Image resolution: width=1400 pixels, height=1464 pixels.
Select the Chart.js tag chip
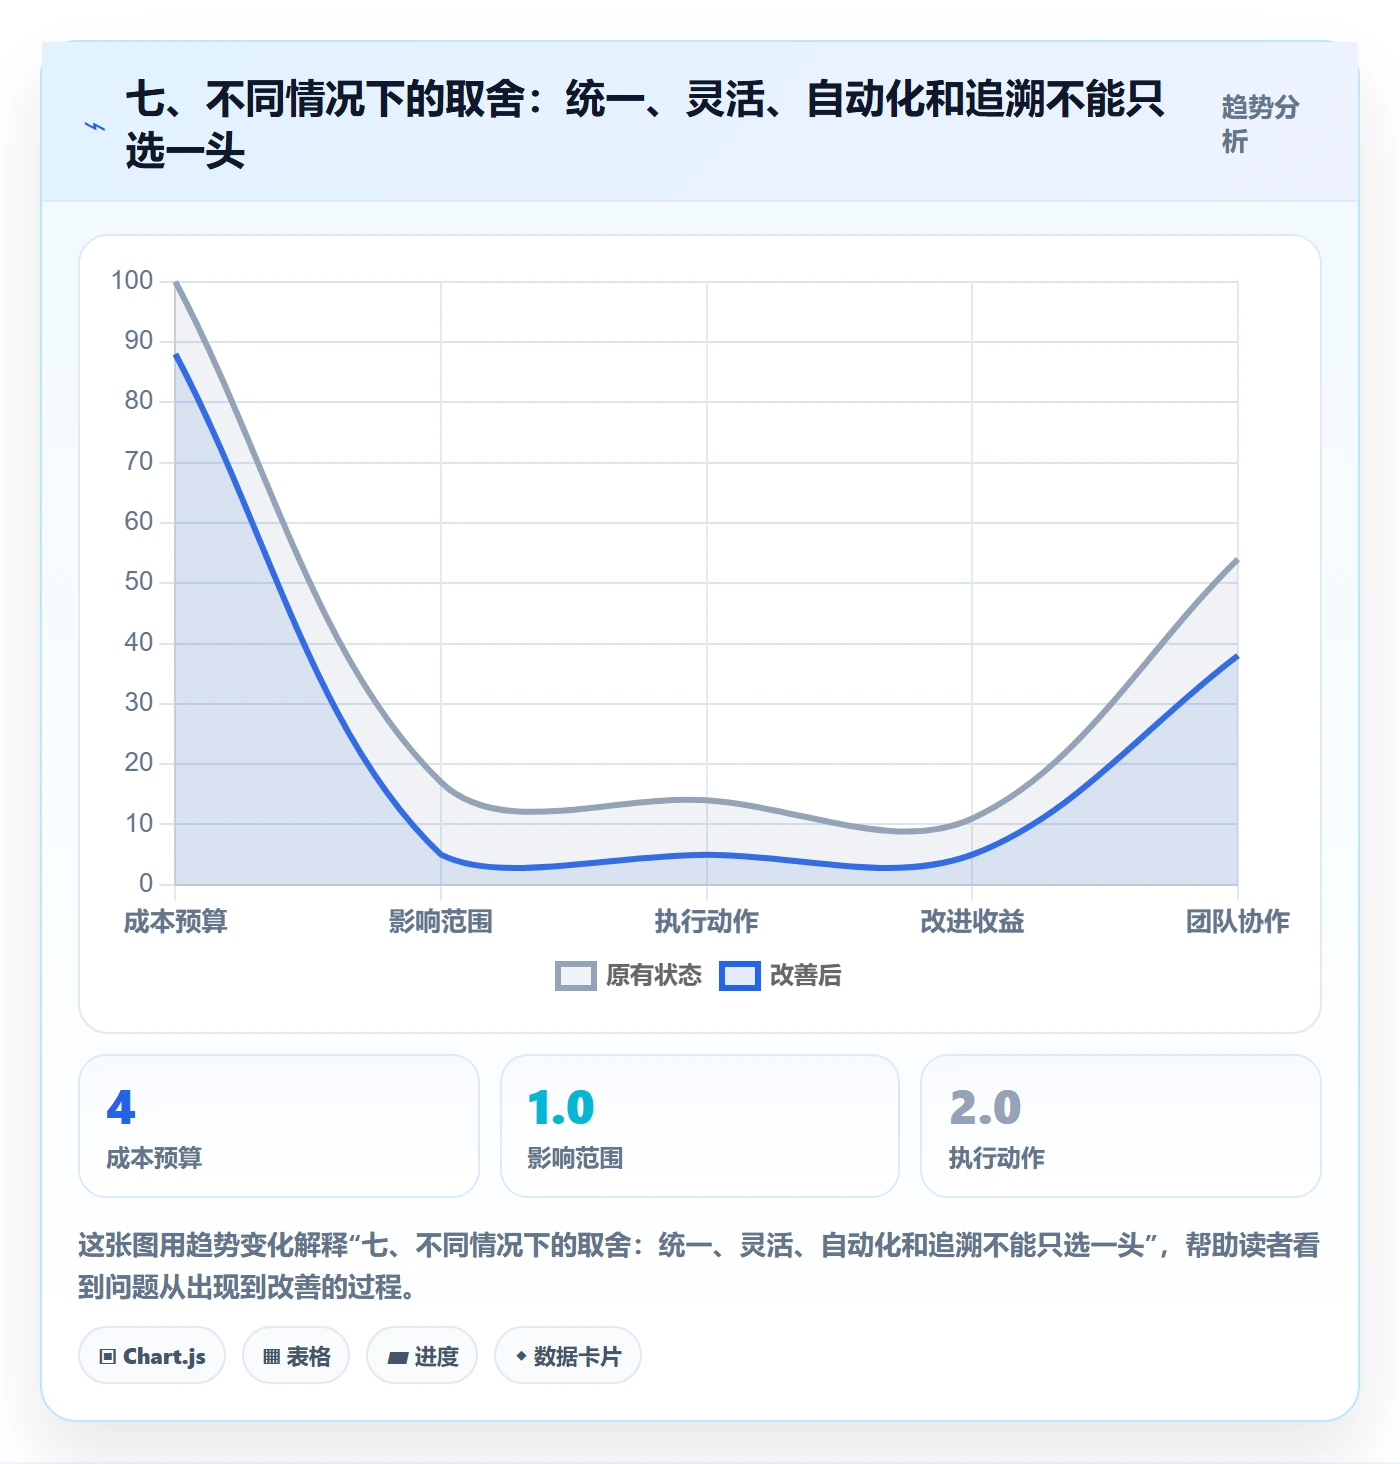tap(152, 1356)
